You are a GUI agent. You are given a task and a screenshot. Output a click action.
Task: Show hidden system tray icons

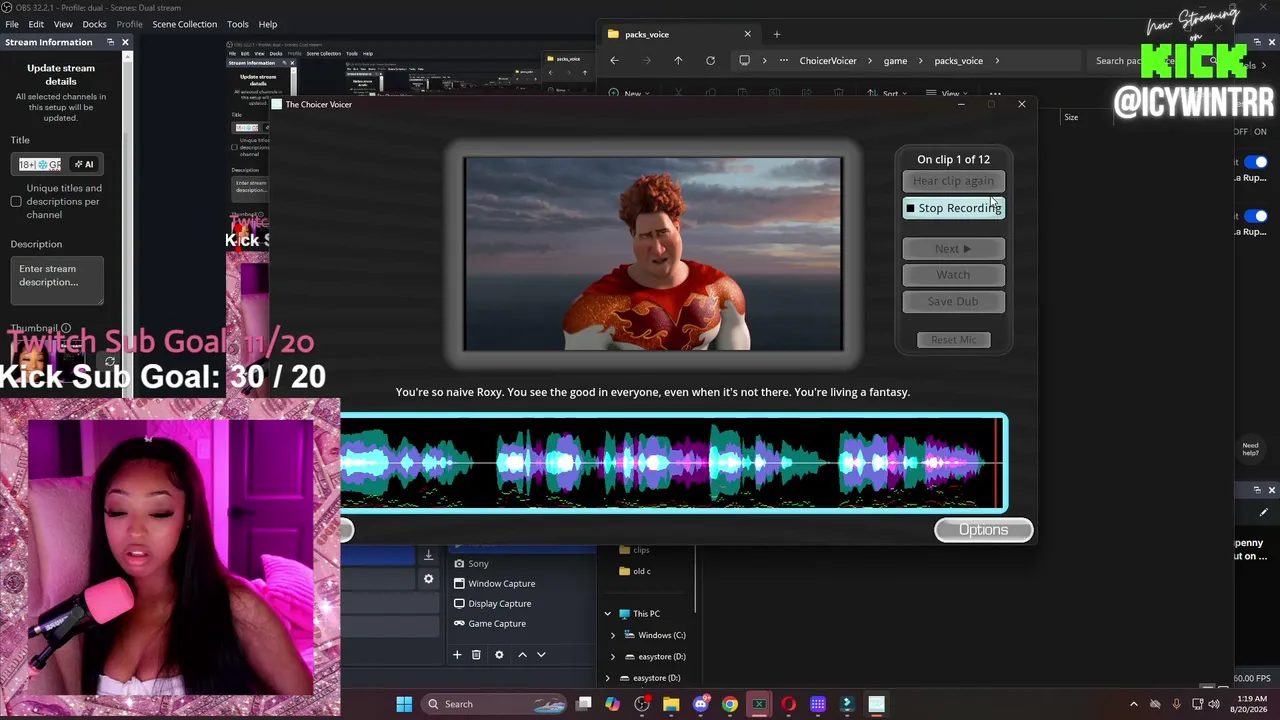[x=1133, y=704]
